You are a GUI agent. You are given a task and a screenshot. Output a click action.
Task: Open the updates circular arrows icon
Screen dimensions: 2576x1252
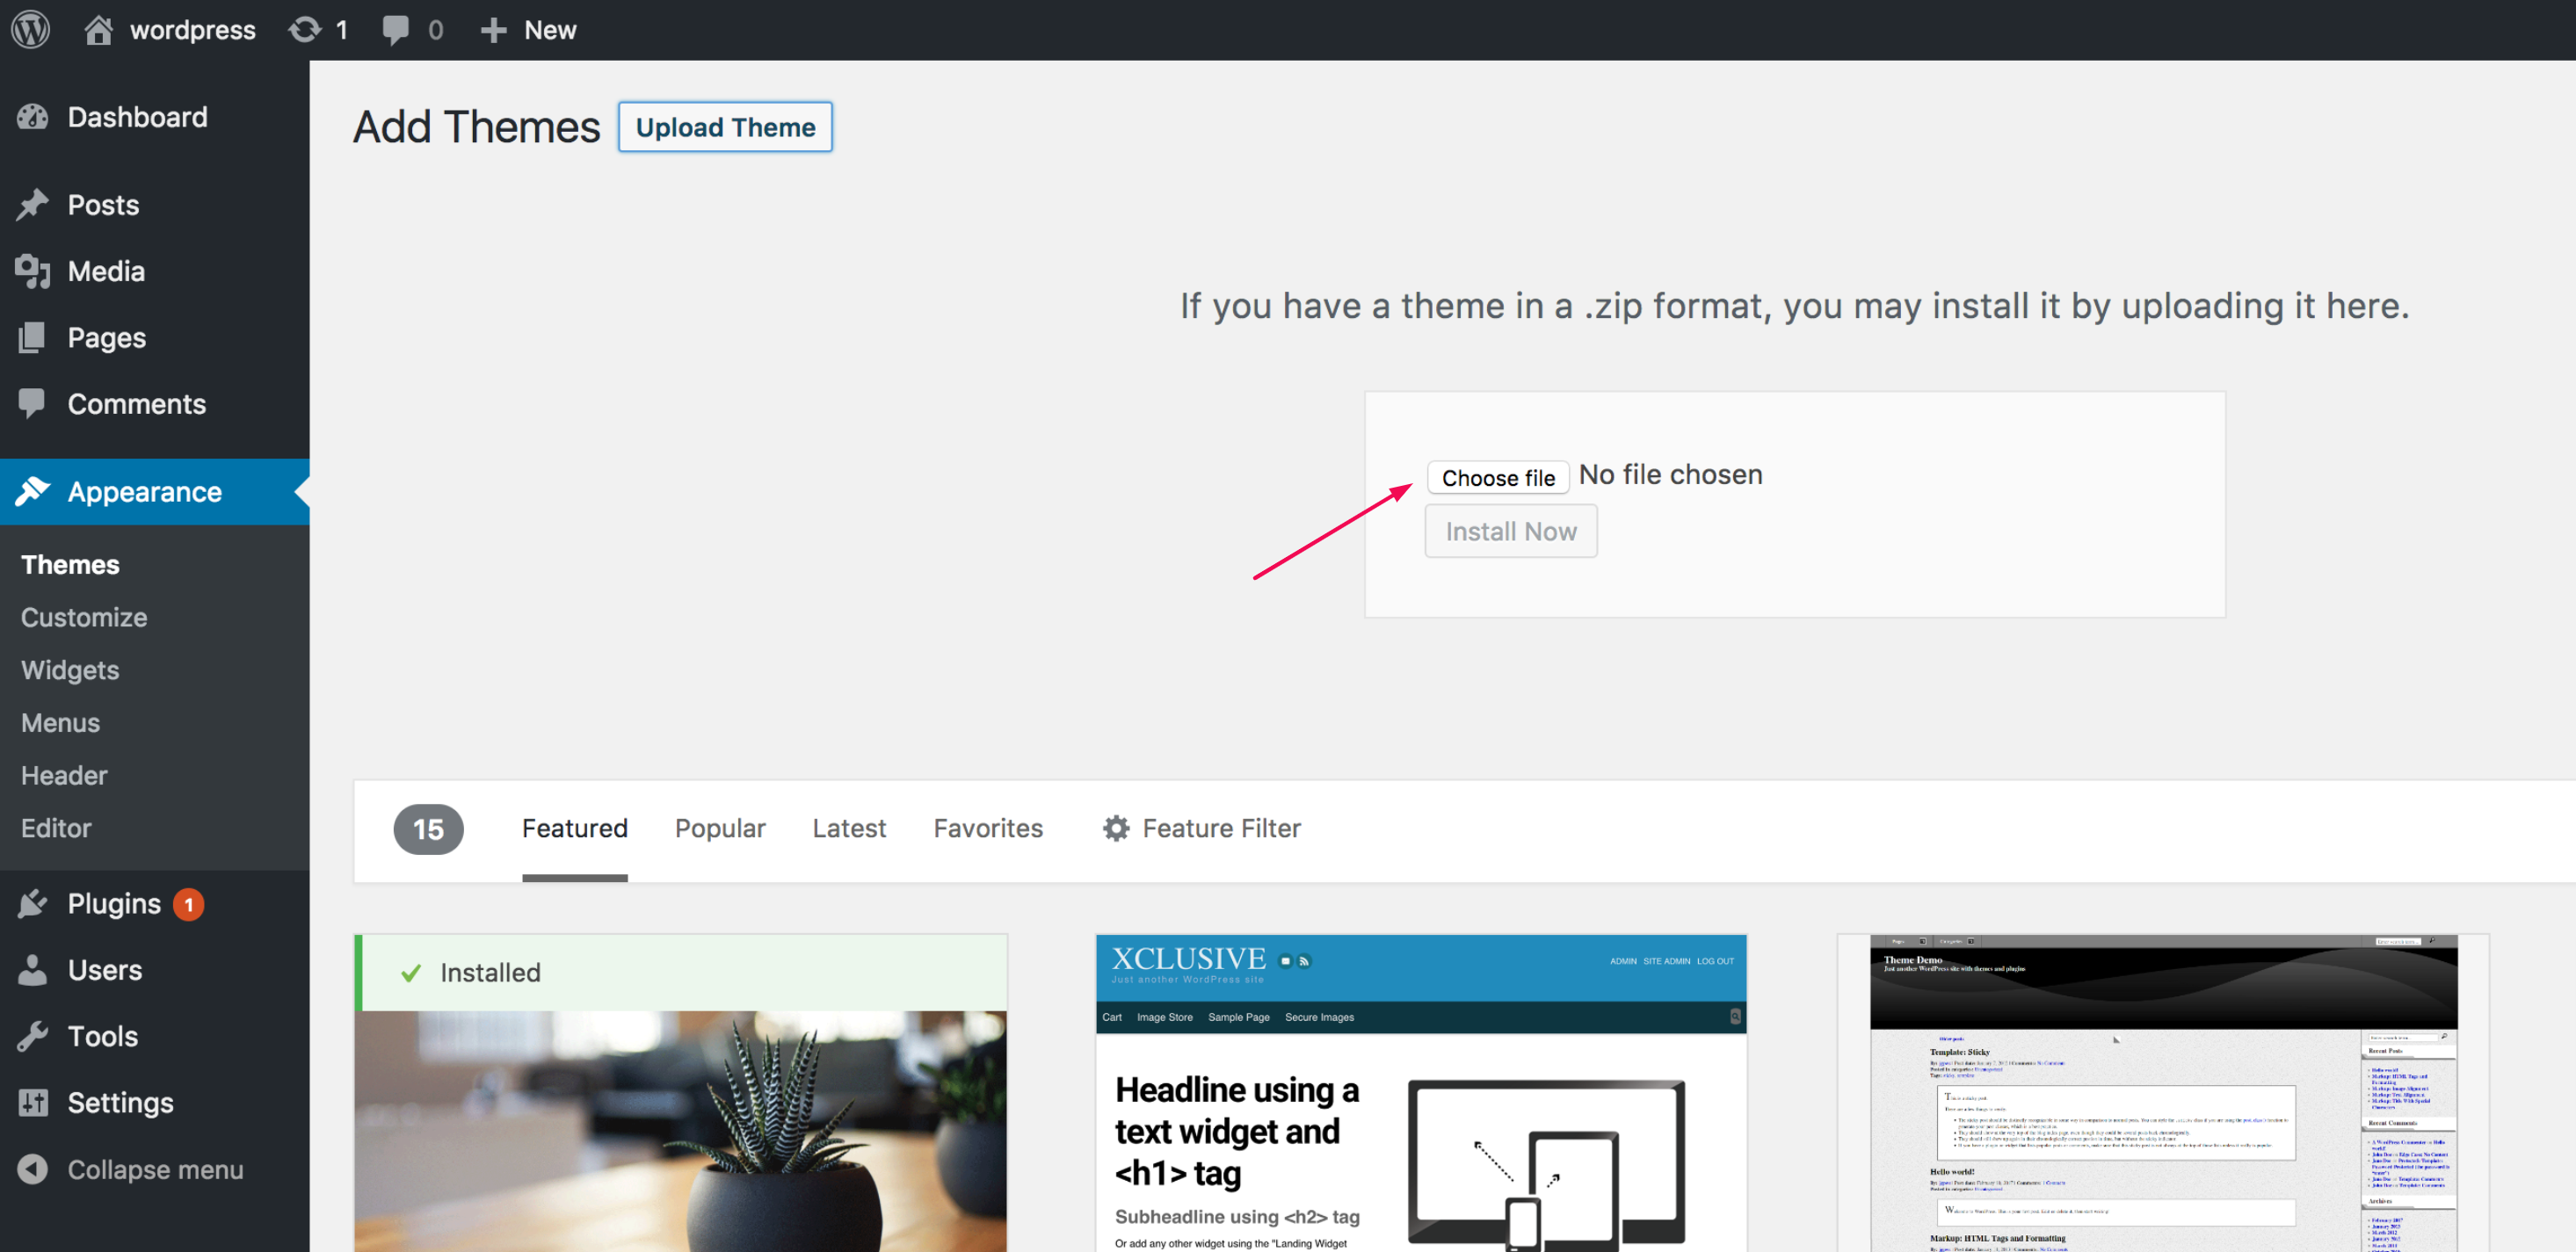pyautogui.click(x=305, y=29)
